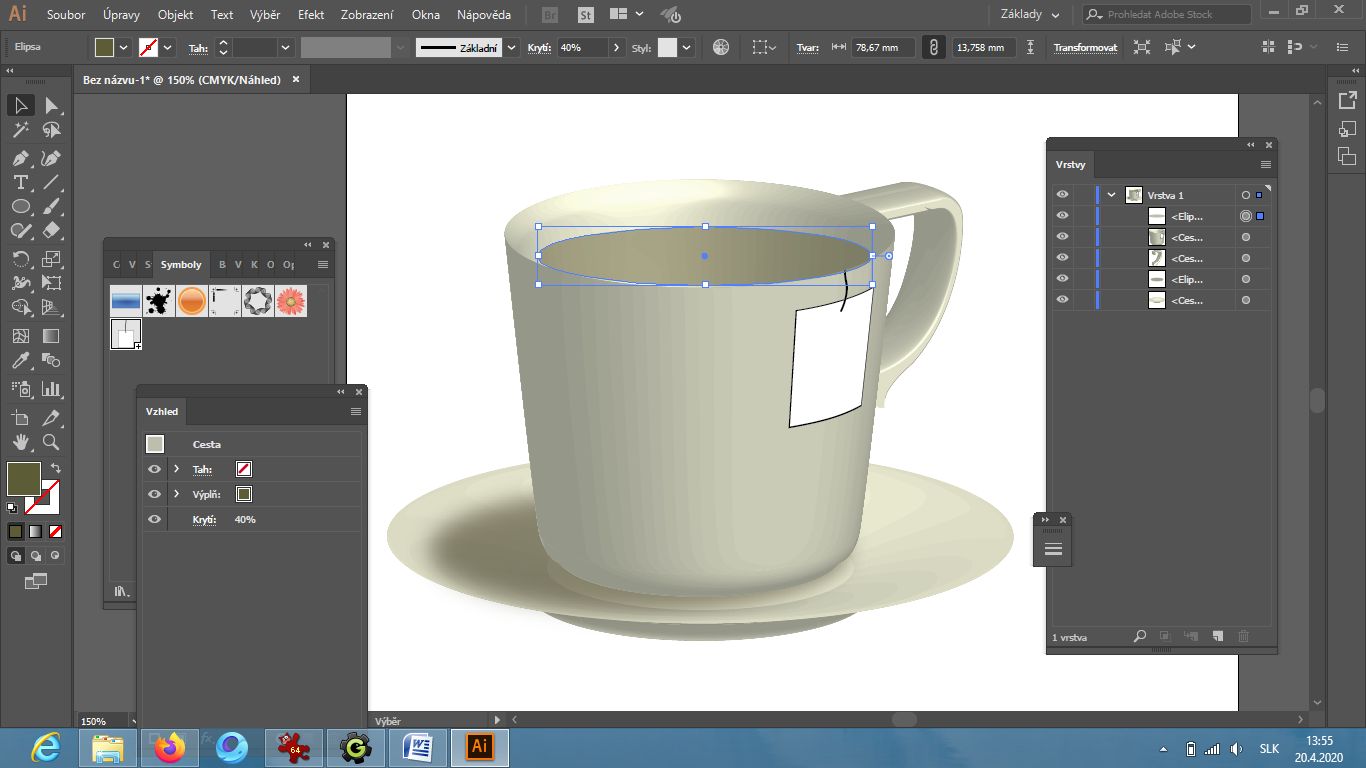Select the Pen tool
The width and height of the screenshot is (1366, 768).
point(20,158)
